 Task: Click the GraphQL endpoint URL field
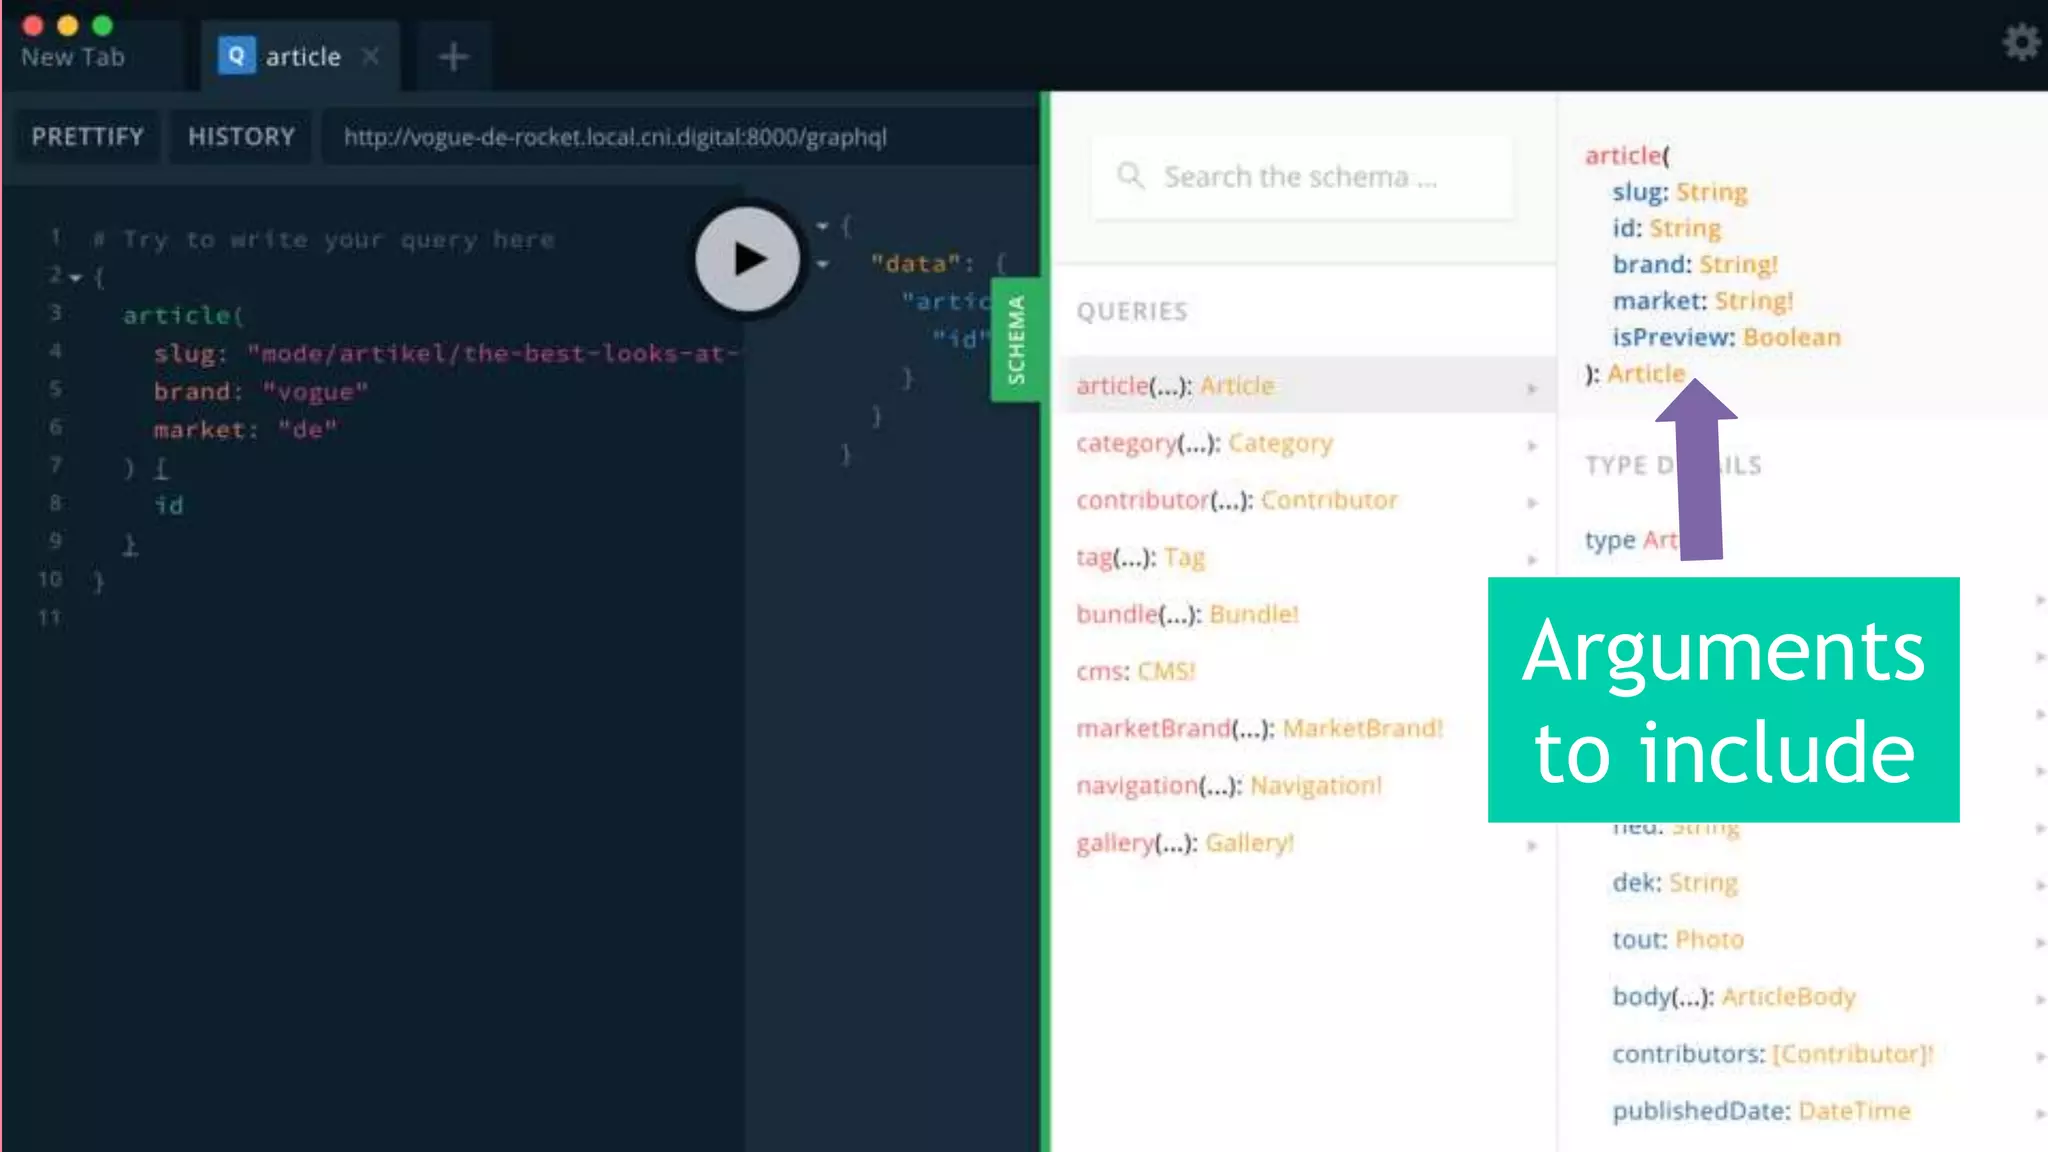614,137
